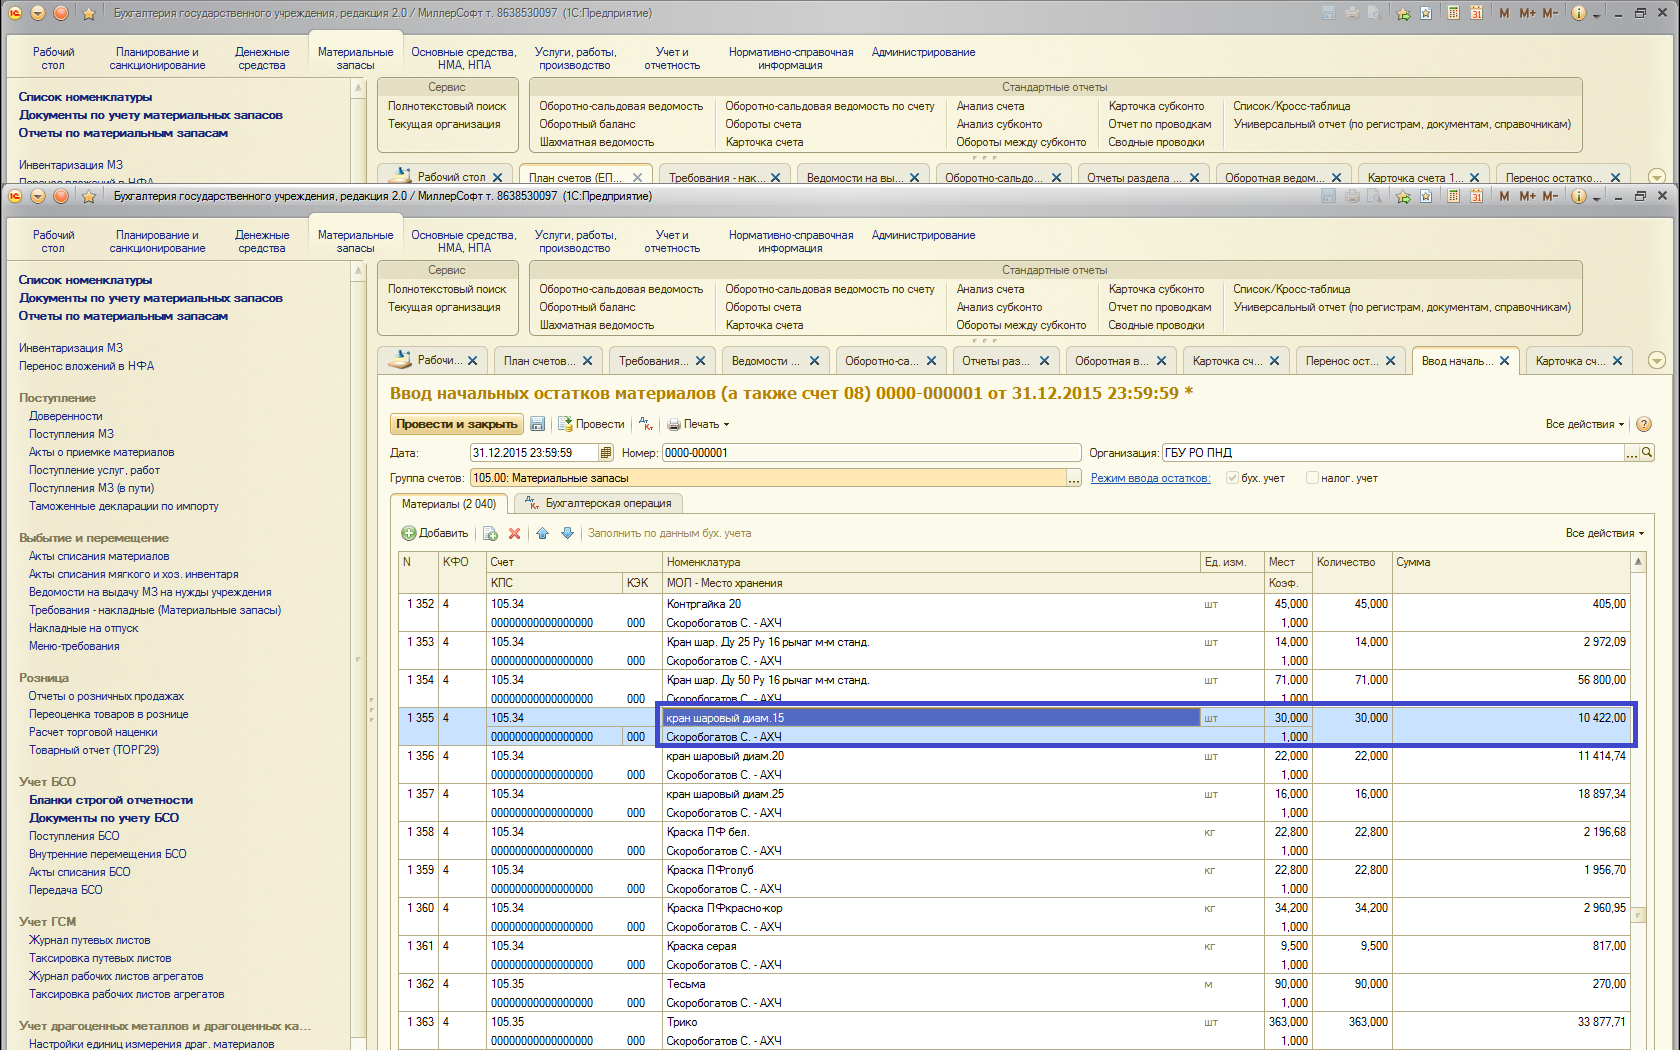The image size is (1680, 1050).
Task: Click into the Номер input field
Action: 870,453
